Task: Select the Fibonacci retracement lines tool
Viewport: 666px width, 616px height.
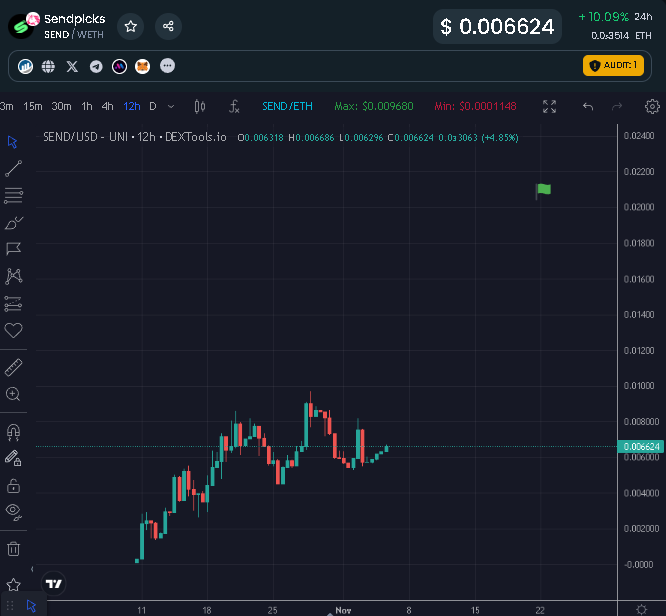Action: click(13, 195)
